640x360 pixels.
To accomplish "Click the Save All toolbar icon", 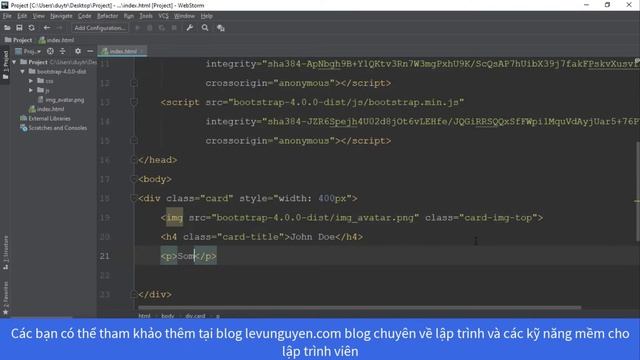I will pos(19,28).
